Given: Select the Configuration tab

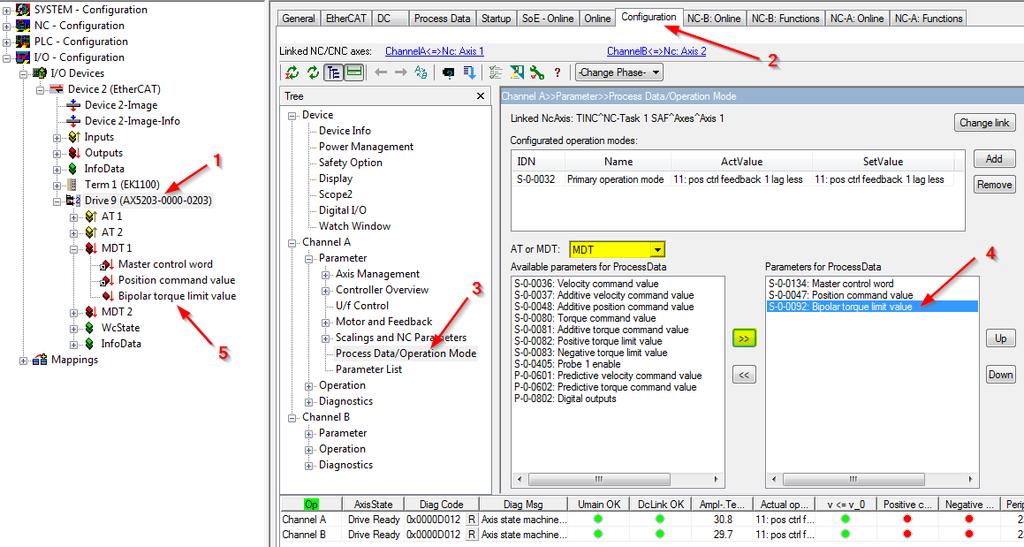Looking at the screenshot, I should [648, 17].
